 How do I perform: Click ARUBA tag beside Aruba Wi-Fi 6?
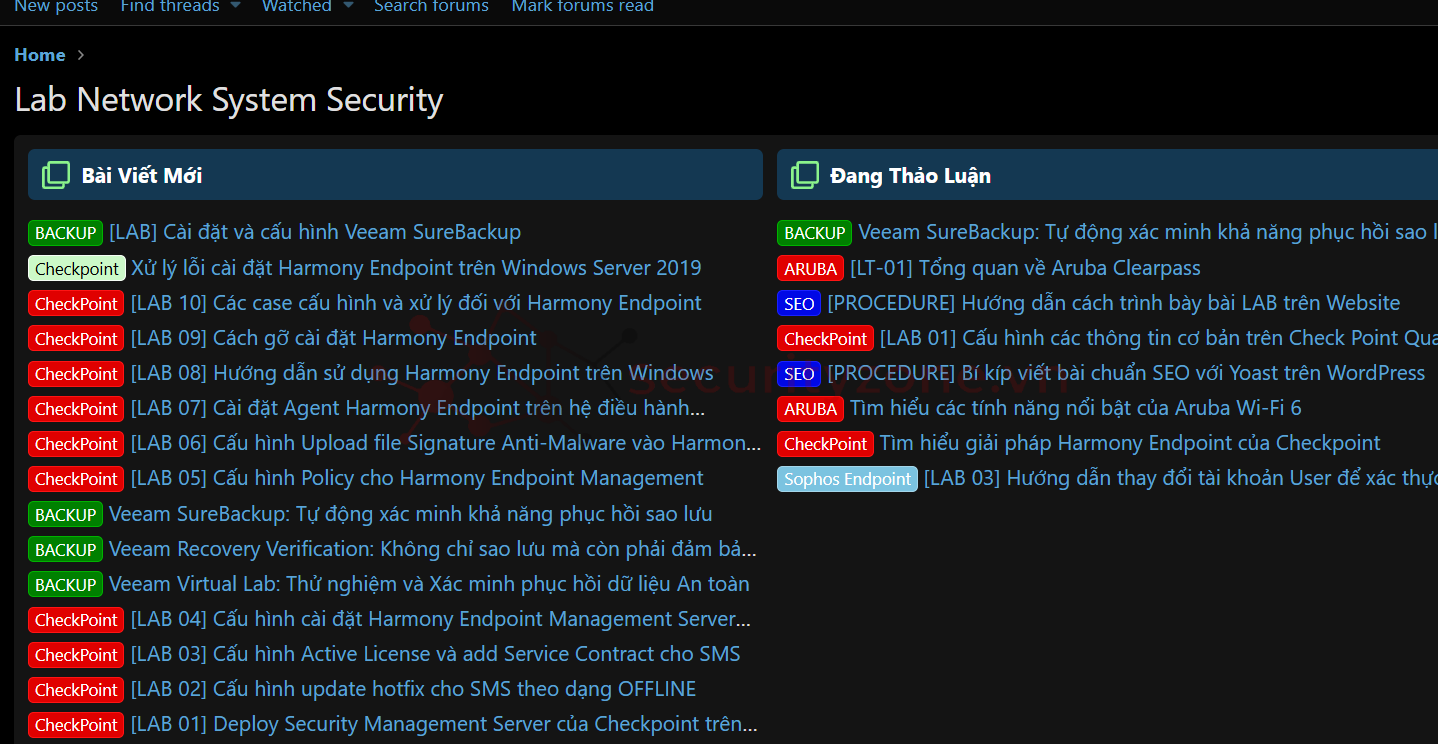point(811,408)
